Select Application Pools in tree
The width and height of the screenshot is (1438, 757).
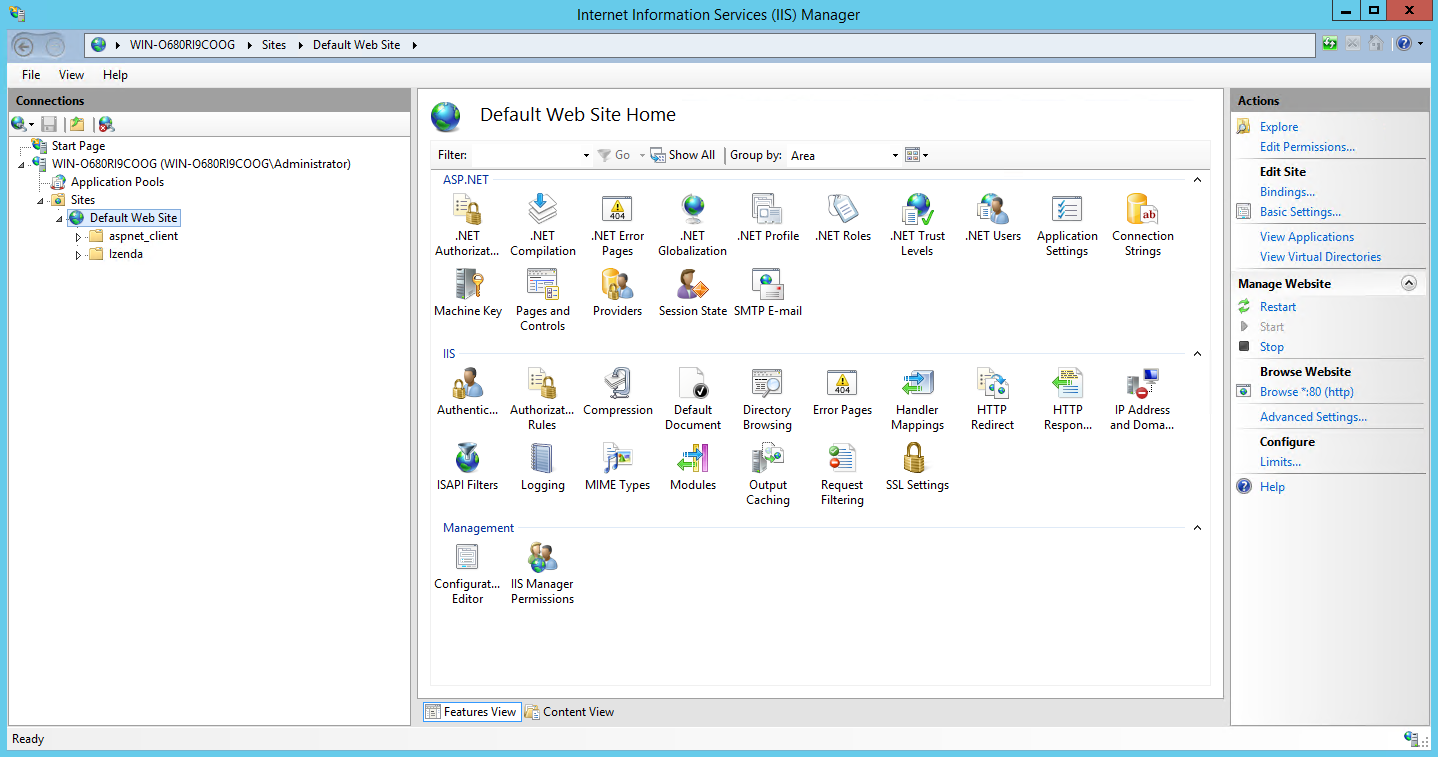[117, 182]
